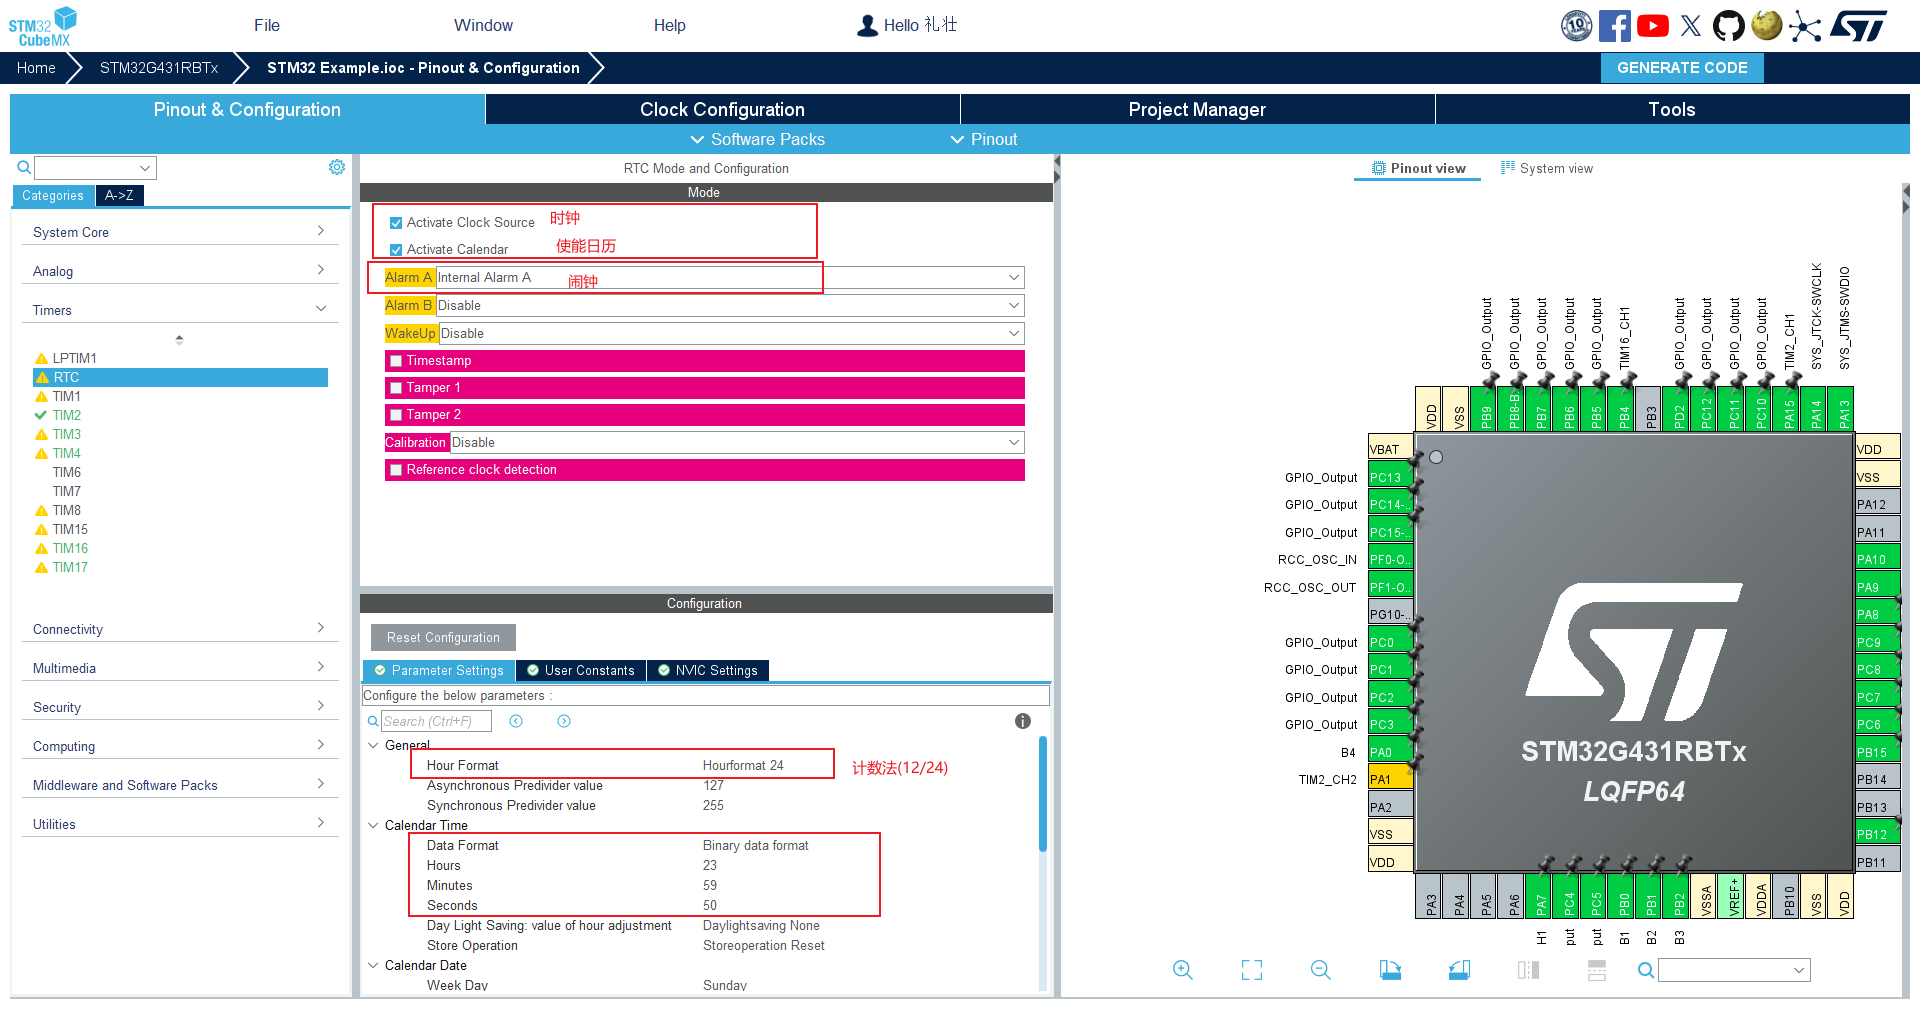The width and height of the screenshot is (1920, 1009).
Task: Select TIM2 in the Timers list
Action: 67,415
